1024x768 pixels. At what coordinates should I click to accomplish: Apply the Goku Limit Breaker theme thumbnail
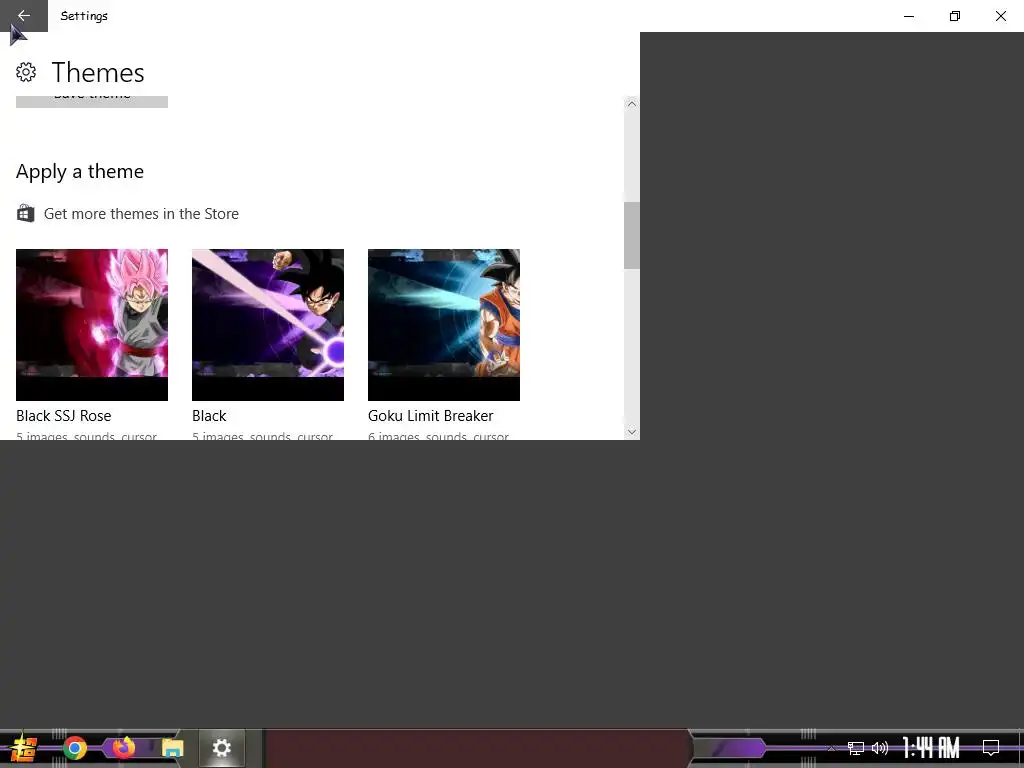(444, 325)
